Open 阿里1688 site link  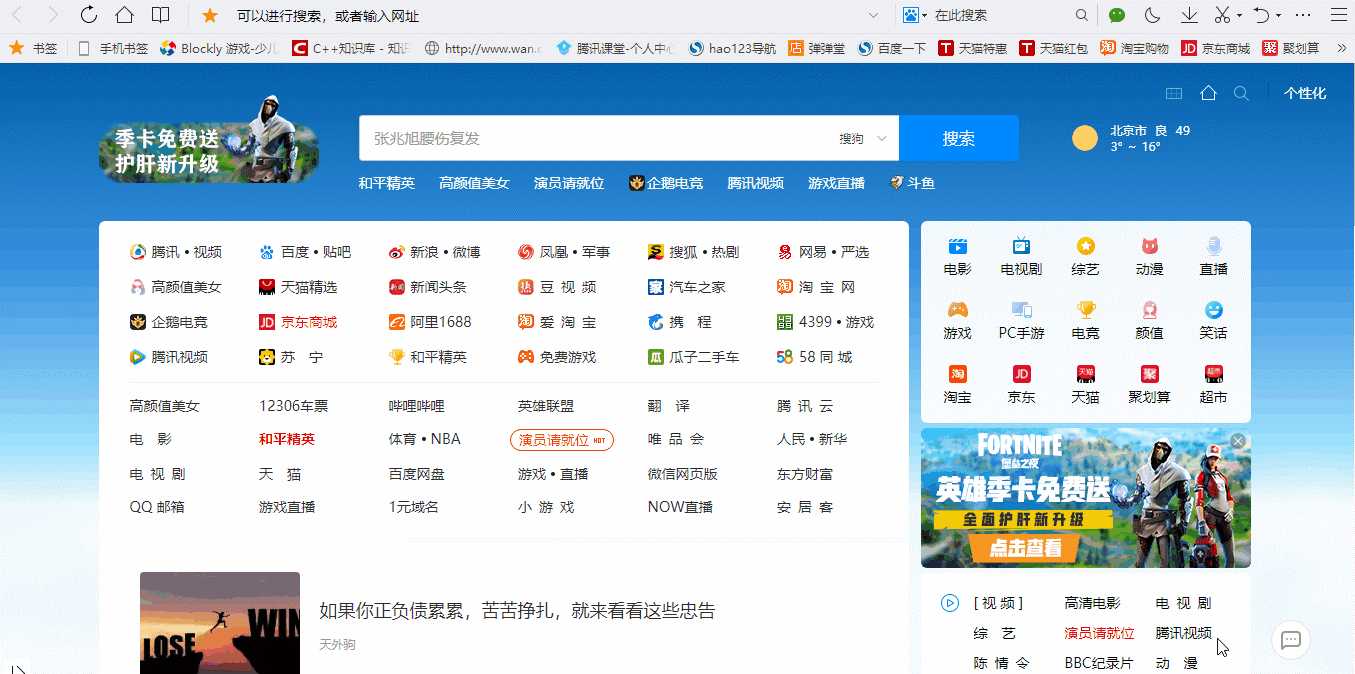(430, 322)
